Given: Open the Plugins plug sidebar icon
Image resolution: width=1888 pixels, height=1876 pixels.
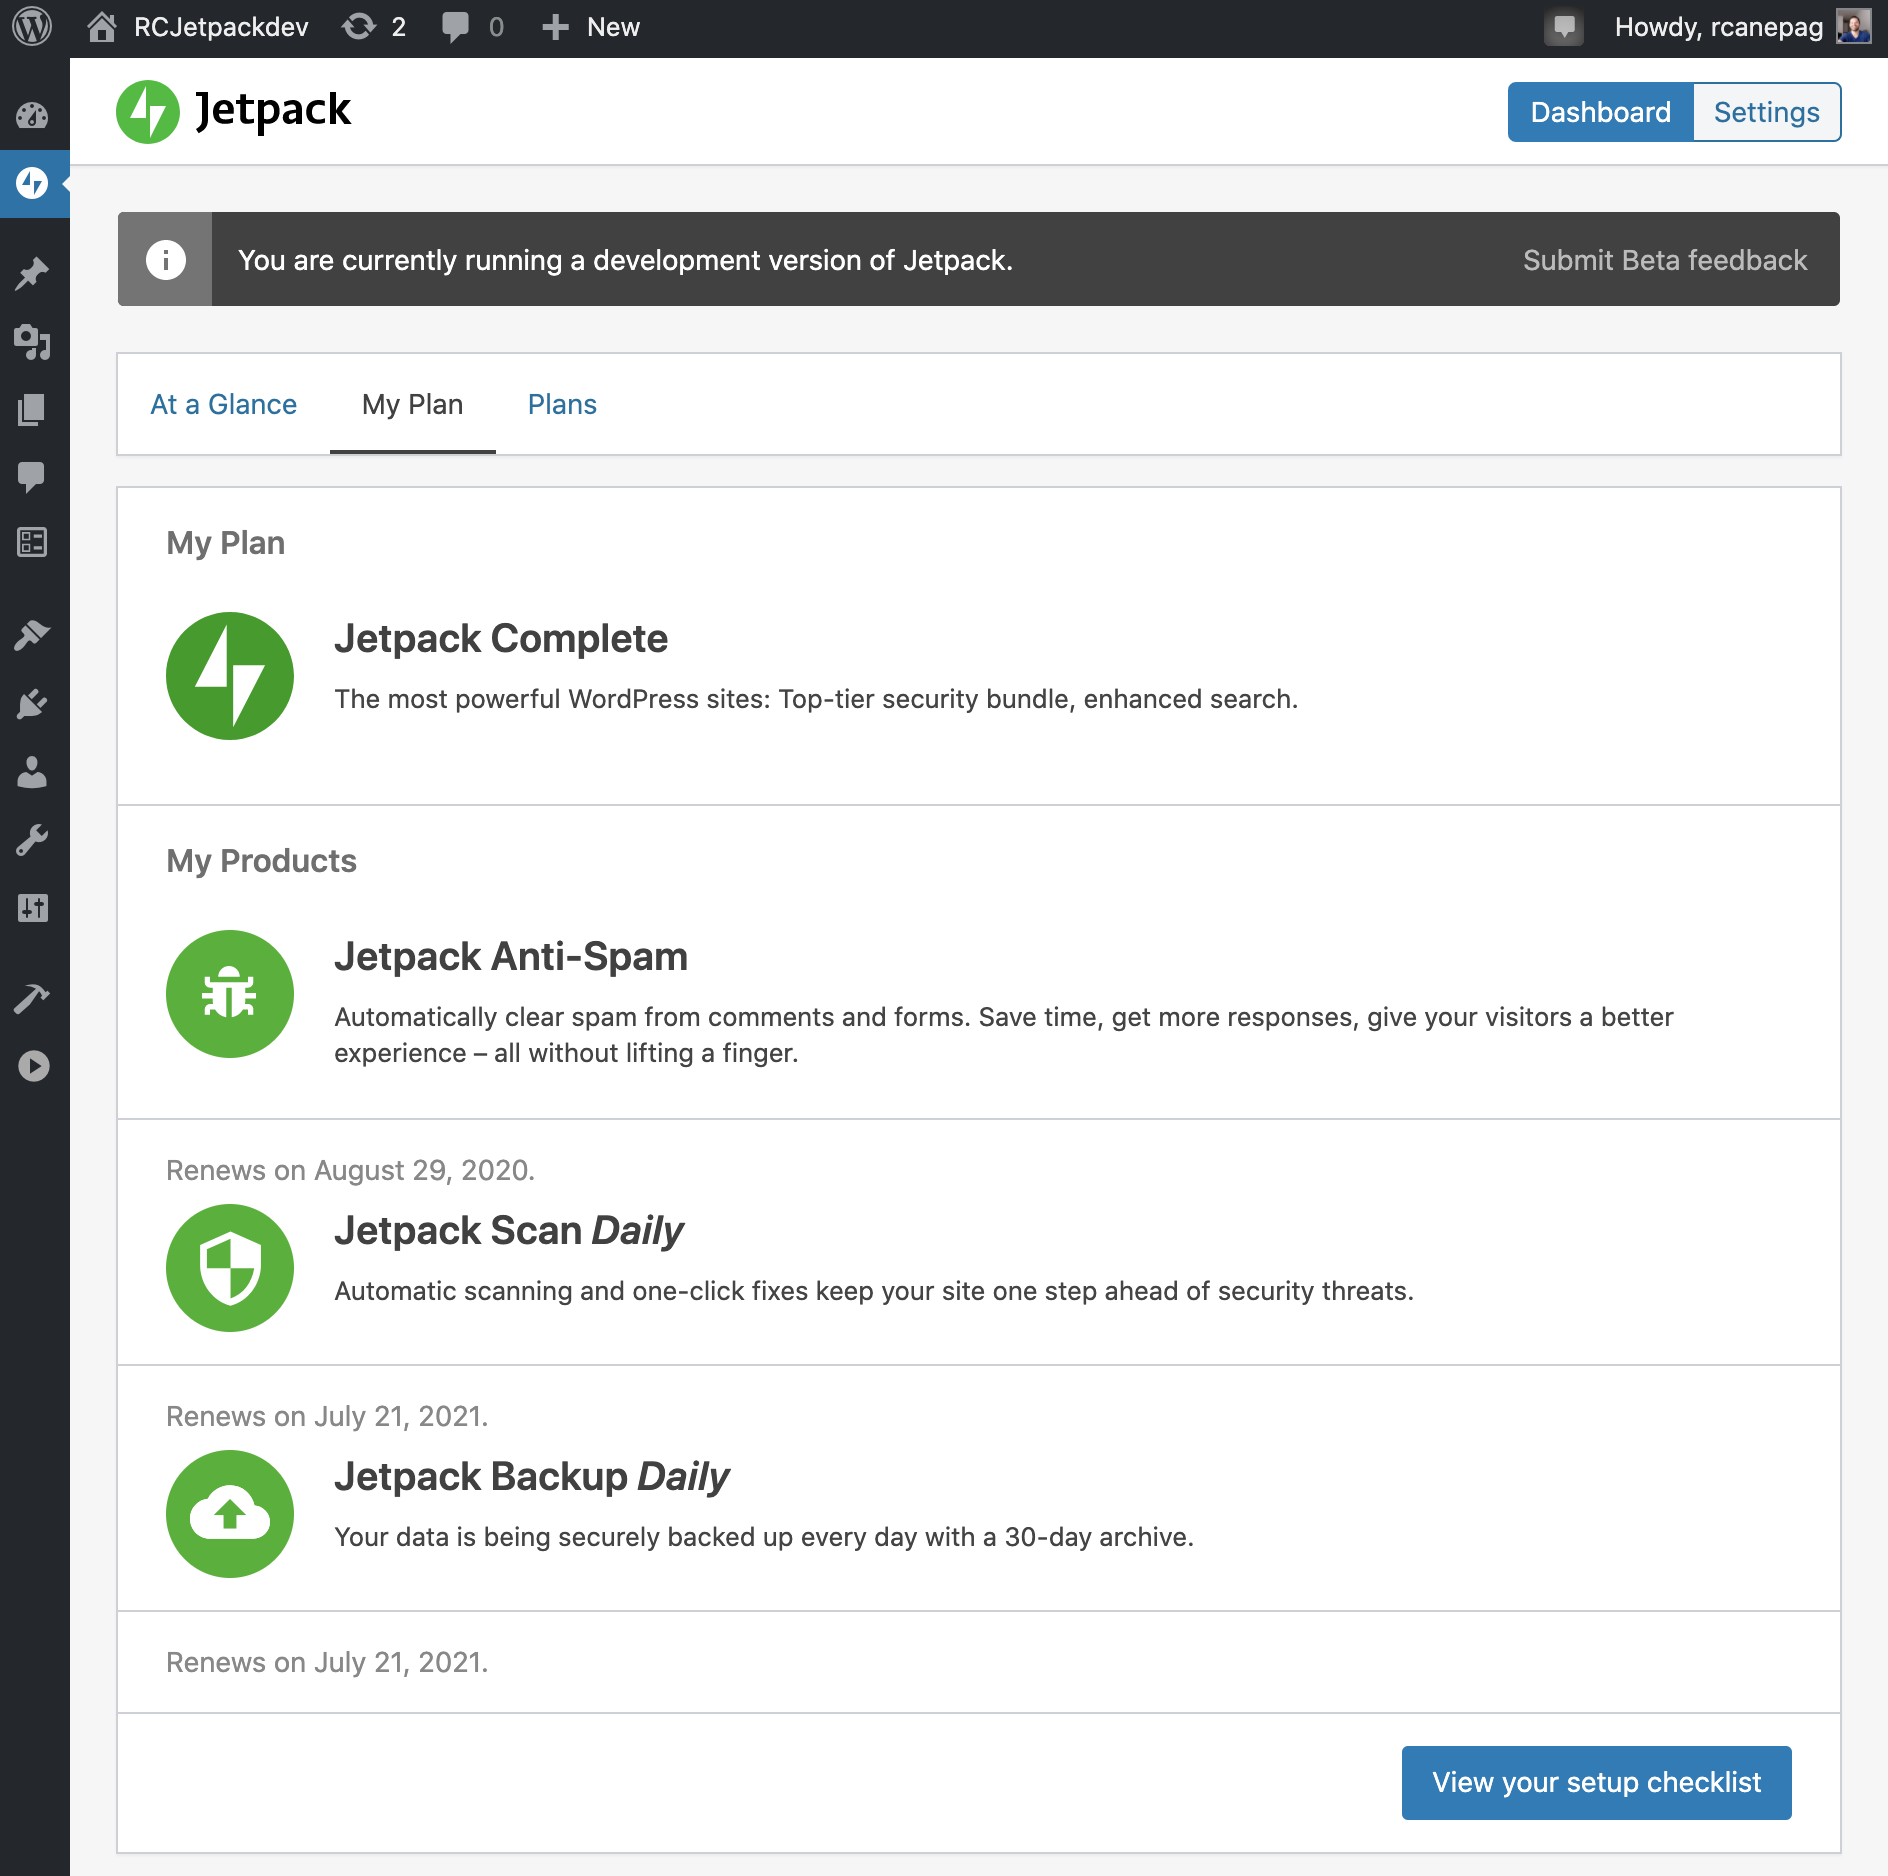Looking at the screenshot, I should 33,704.
